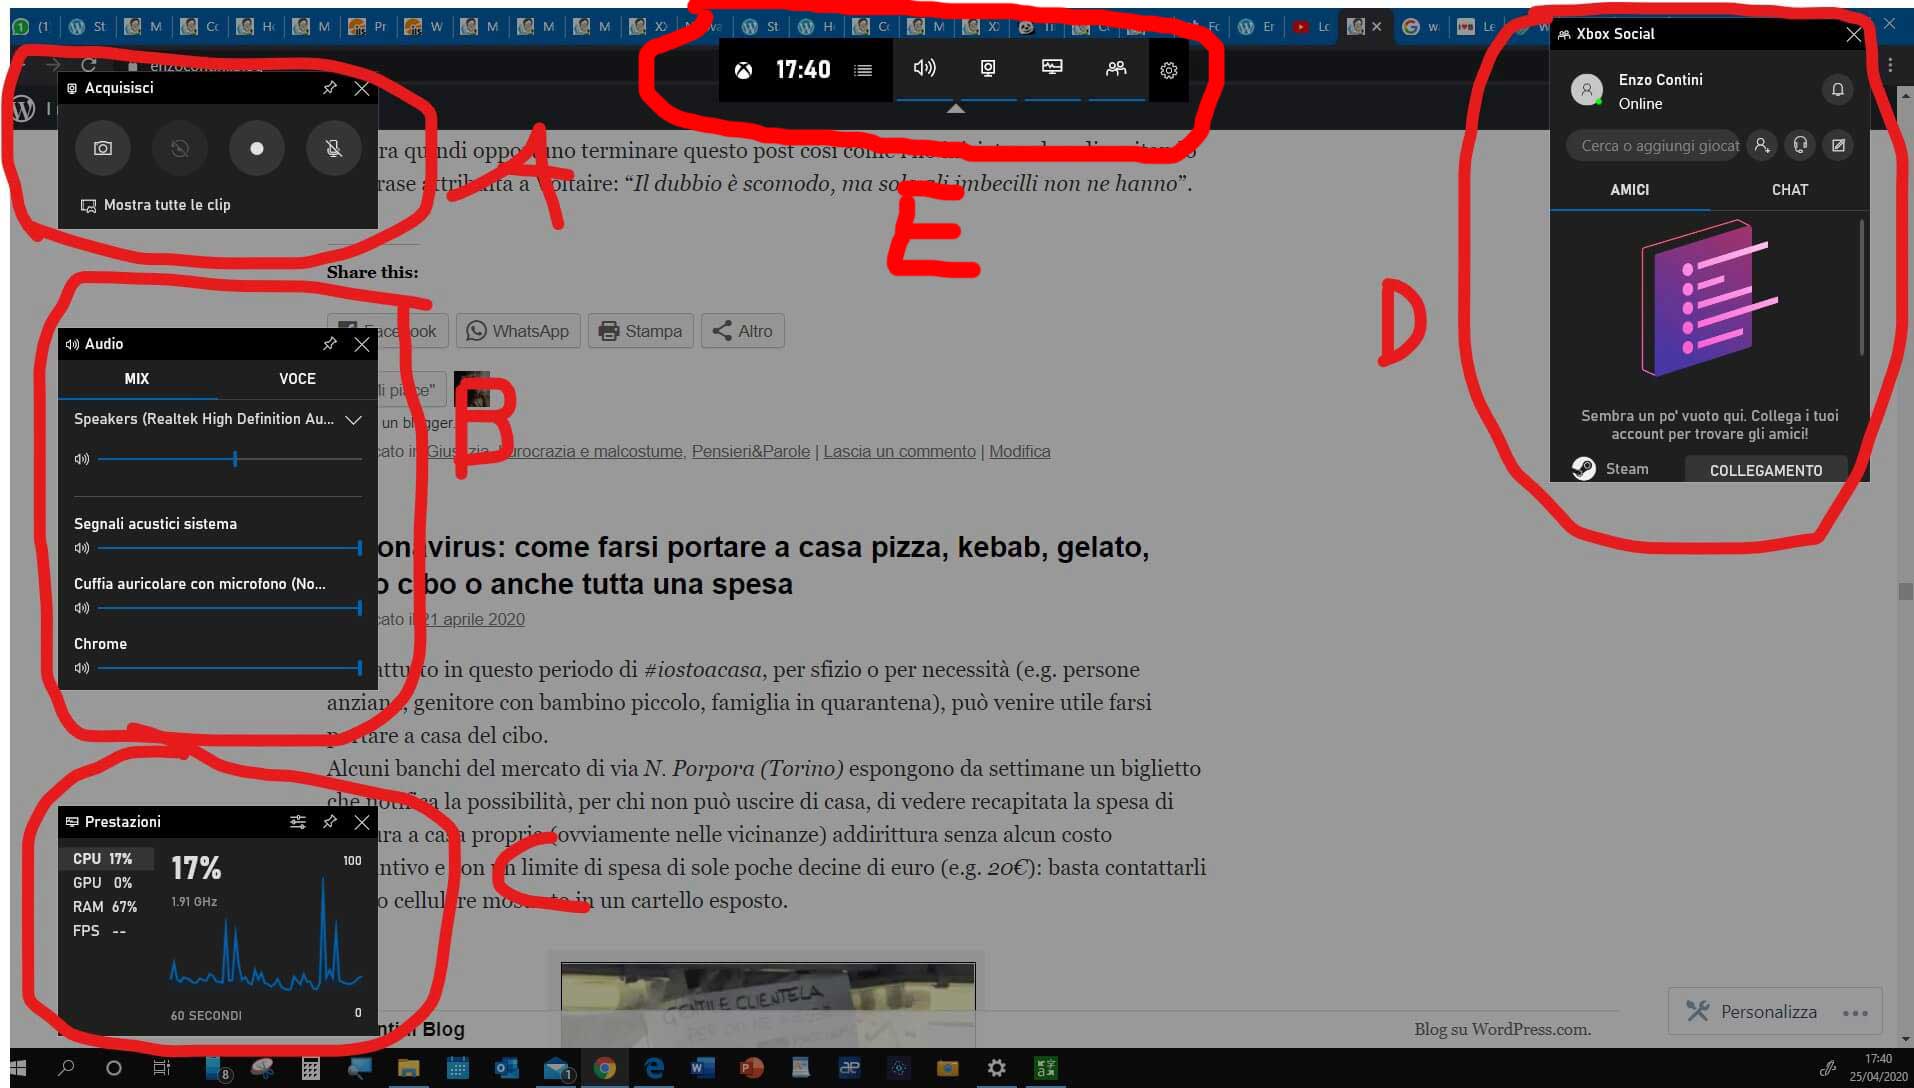This screenshot has height=1088, width=1914.
Task: Open the widget menu list icon
Action: pyautogui.click(x=863, y=70)
